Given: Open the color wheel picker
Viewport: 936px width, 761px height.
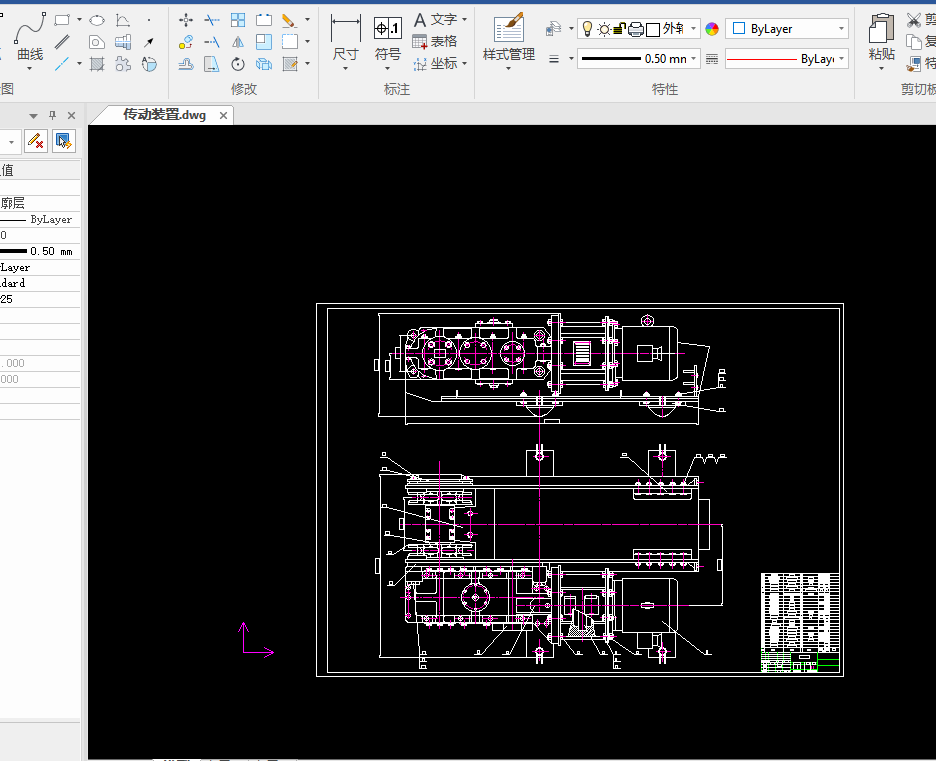Looking at the screenshot, I should (x=712, y=29).
